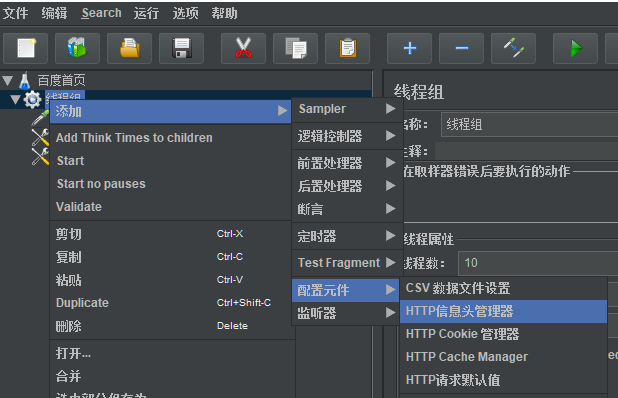Choose Duplicate in the context menu
The height and width of the screenshot is (398, 618).
click(x=171, y=303)
